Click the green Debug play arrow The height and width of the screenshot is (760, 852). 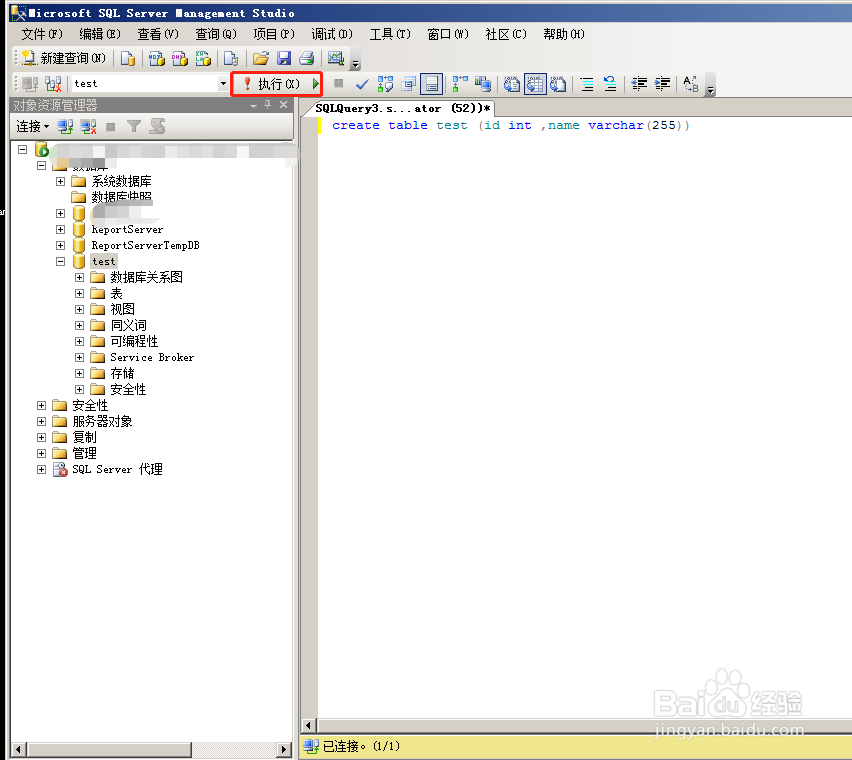[315, 84]
